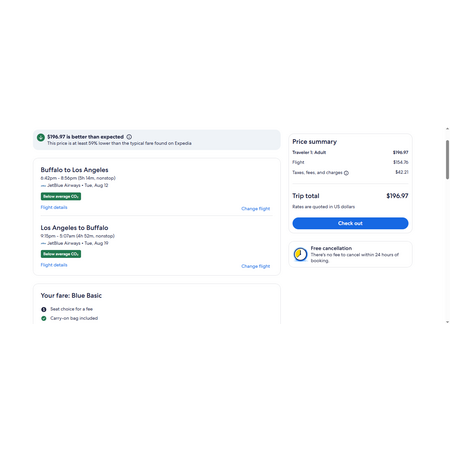Click the vertical scrollbar thumb
The height and width of the screenshot is (450, 450).
[x=447, y=160]
